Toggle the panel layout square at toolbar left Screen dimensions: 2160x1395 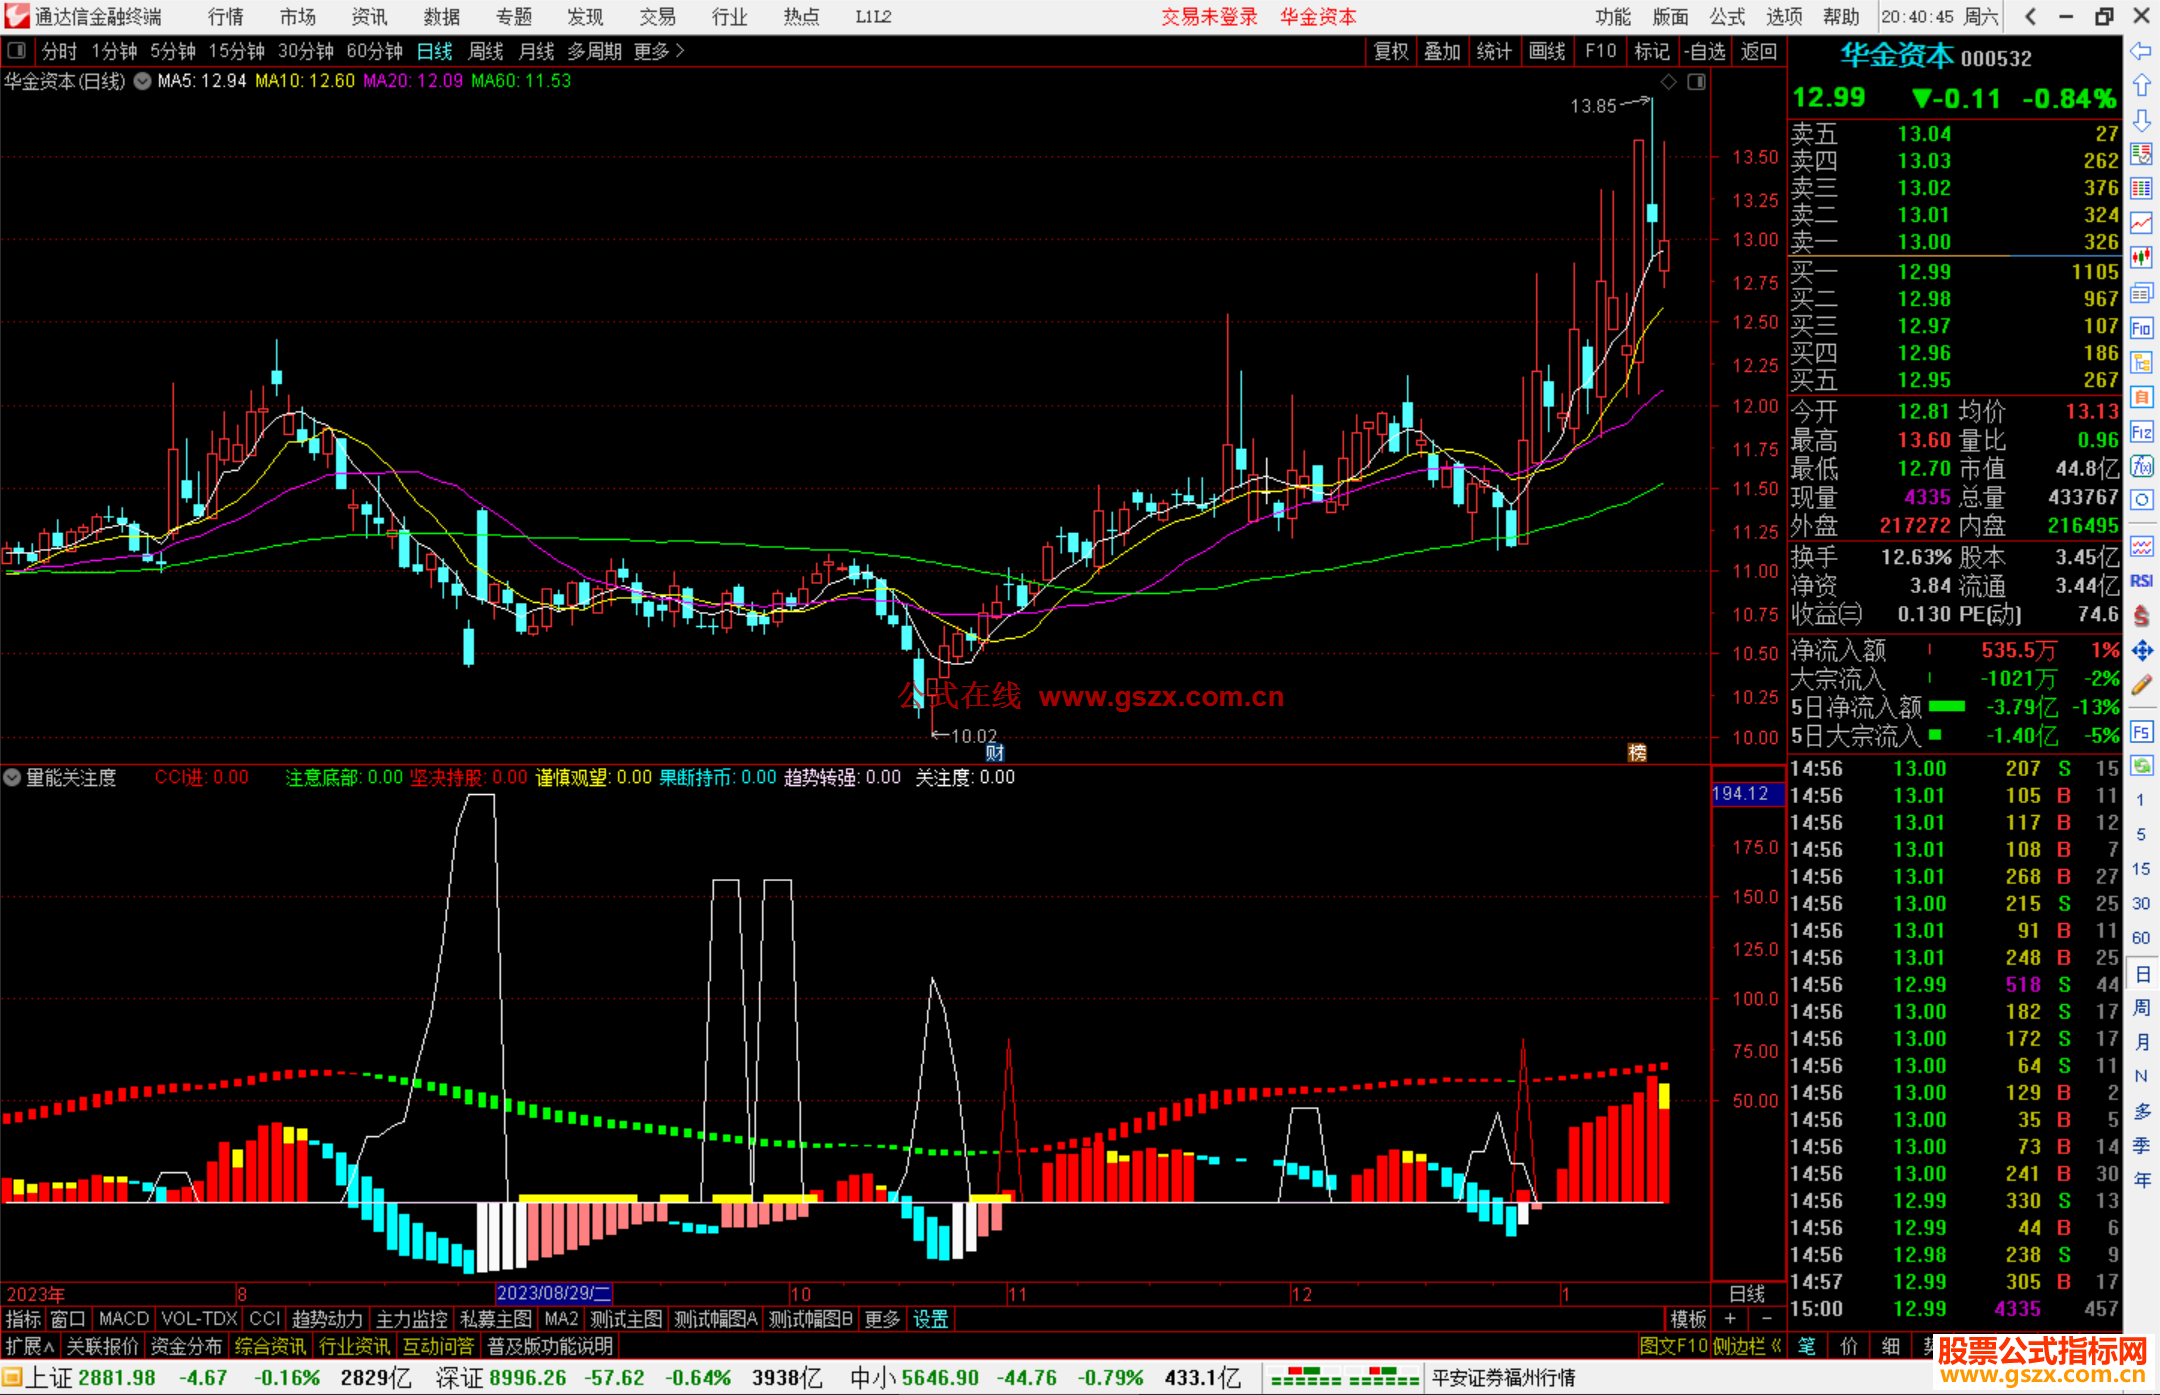[x=16, y=50]
